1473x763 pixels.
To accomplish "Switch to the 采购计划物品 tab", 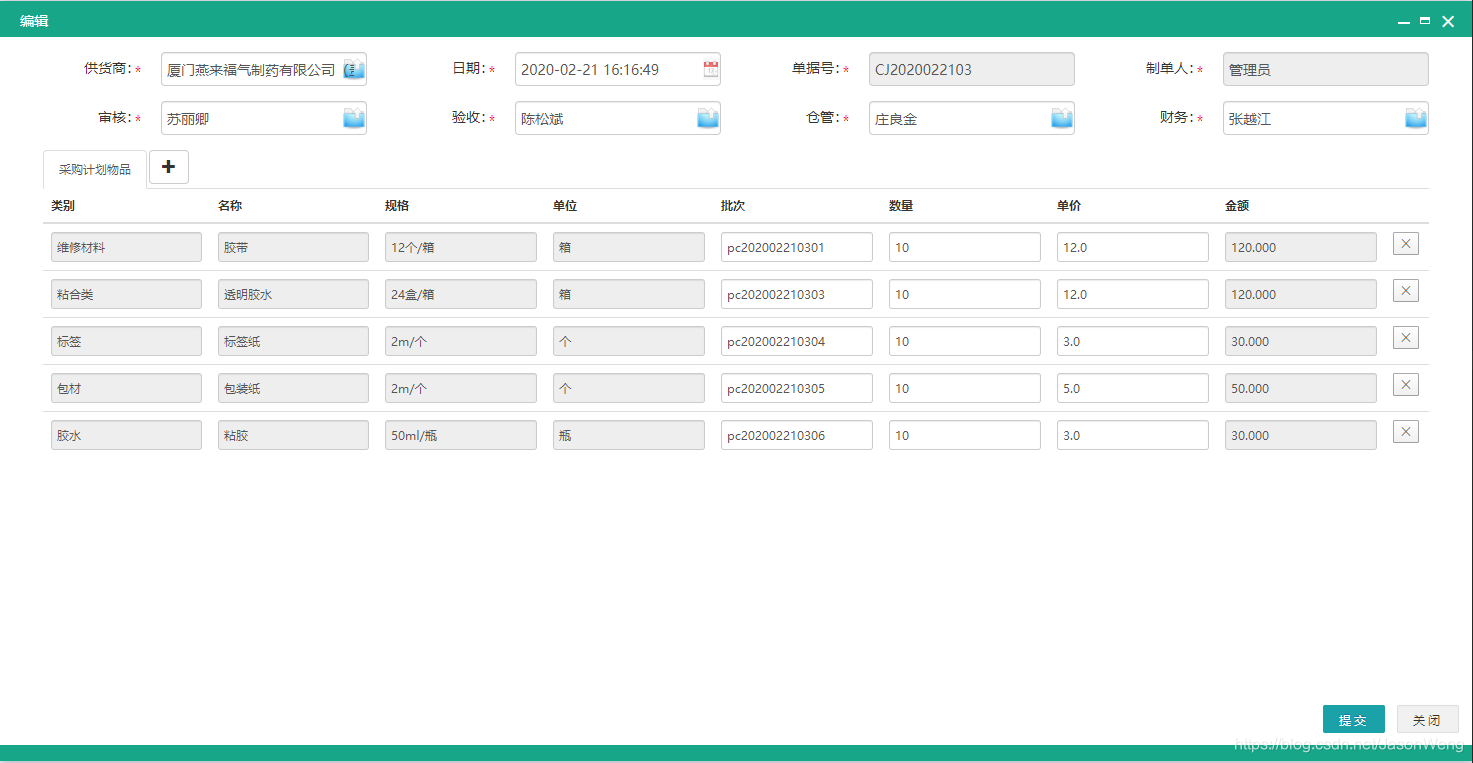I will (x=95, y=169).
